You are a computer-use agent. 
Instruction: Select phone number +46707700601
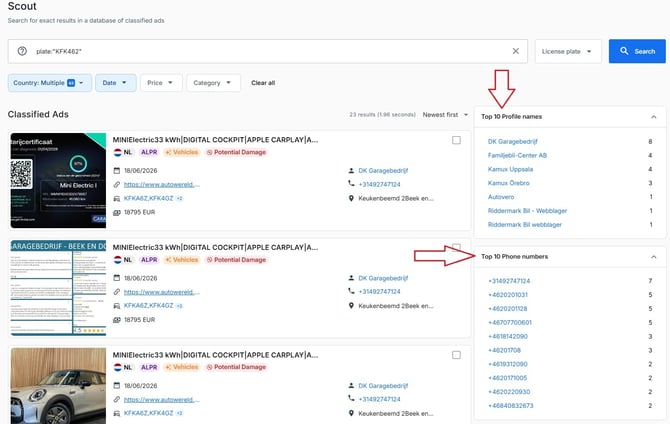coord(510,323)
